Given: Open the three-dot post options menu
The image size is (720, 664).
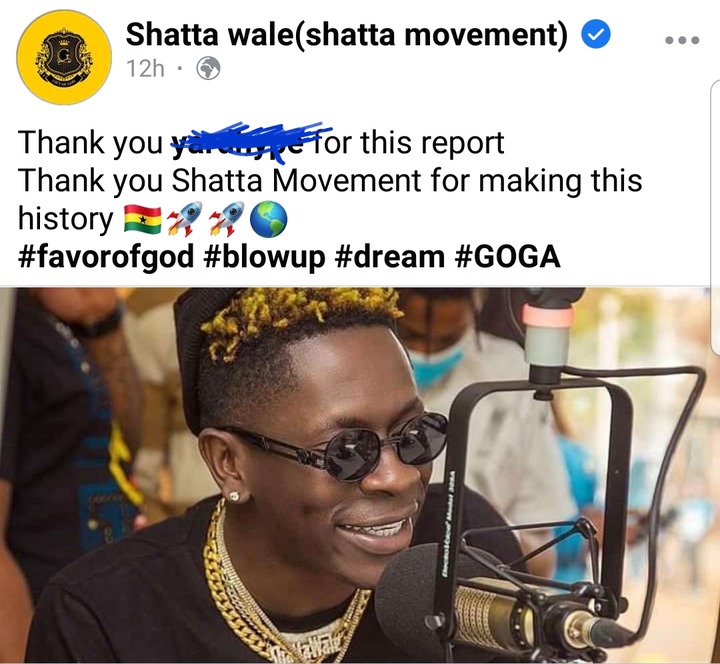Looking at the screenshot, I should [682, 40].
